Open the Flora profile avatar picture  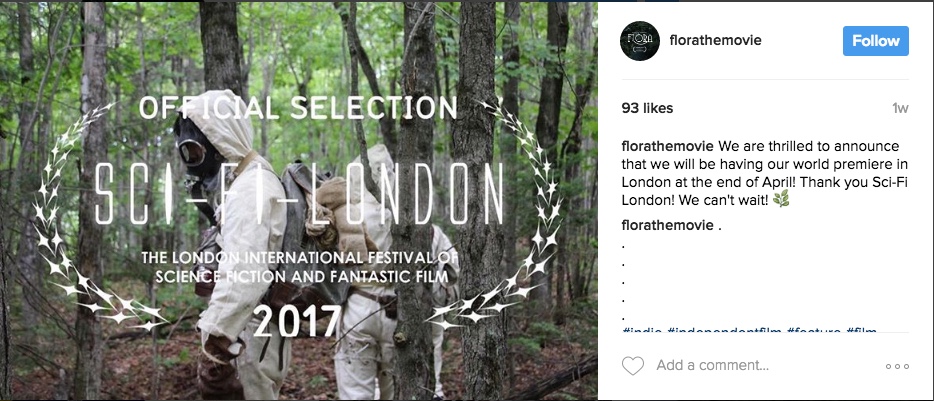[640, 41]
